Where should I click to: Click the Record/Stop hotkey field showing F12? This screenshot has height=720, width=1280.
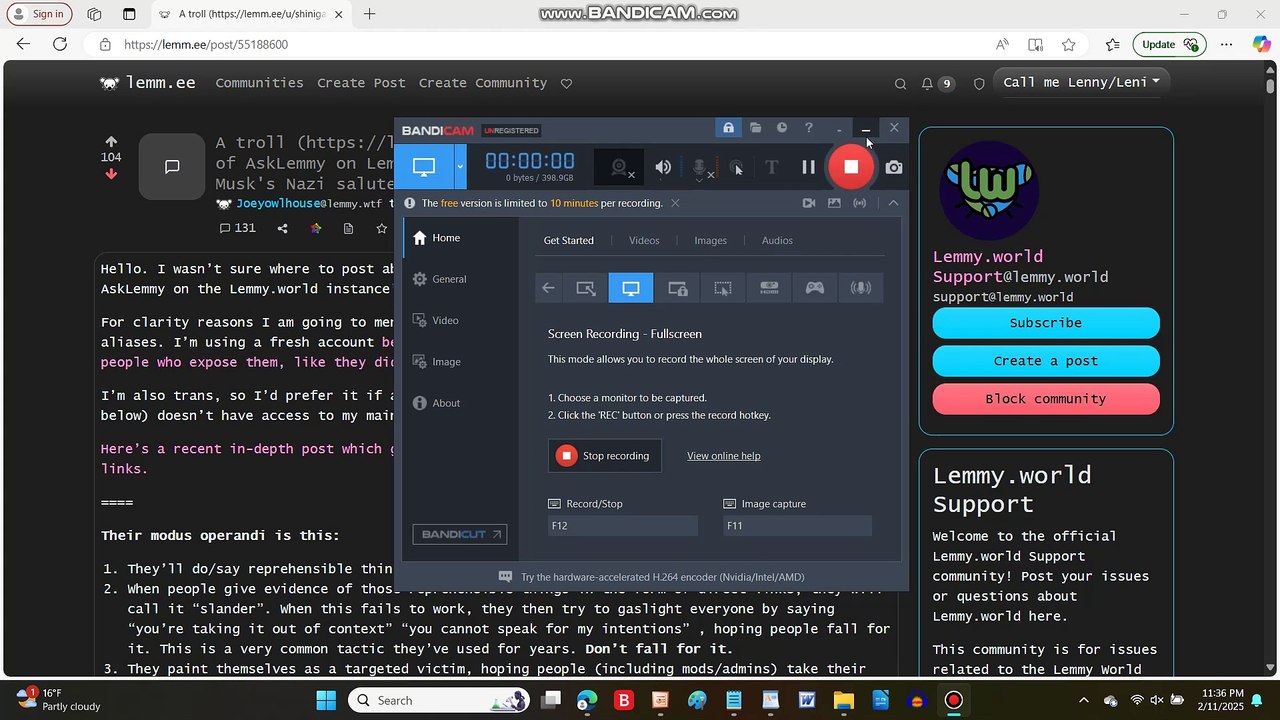pos(623,526)
